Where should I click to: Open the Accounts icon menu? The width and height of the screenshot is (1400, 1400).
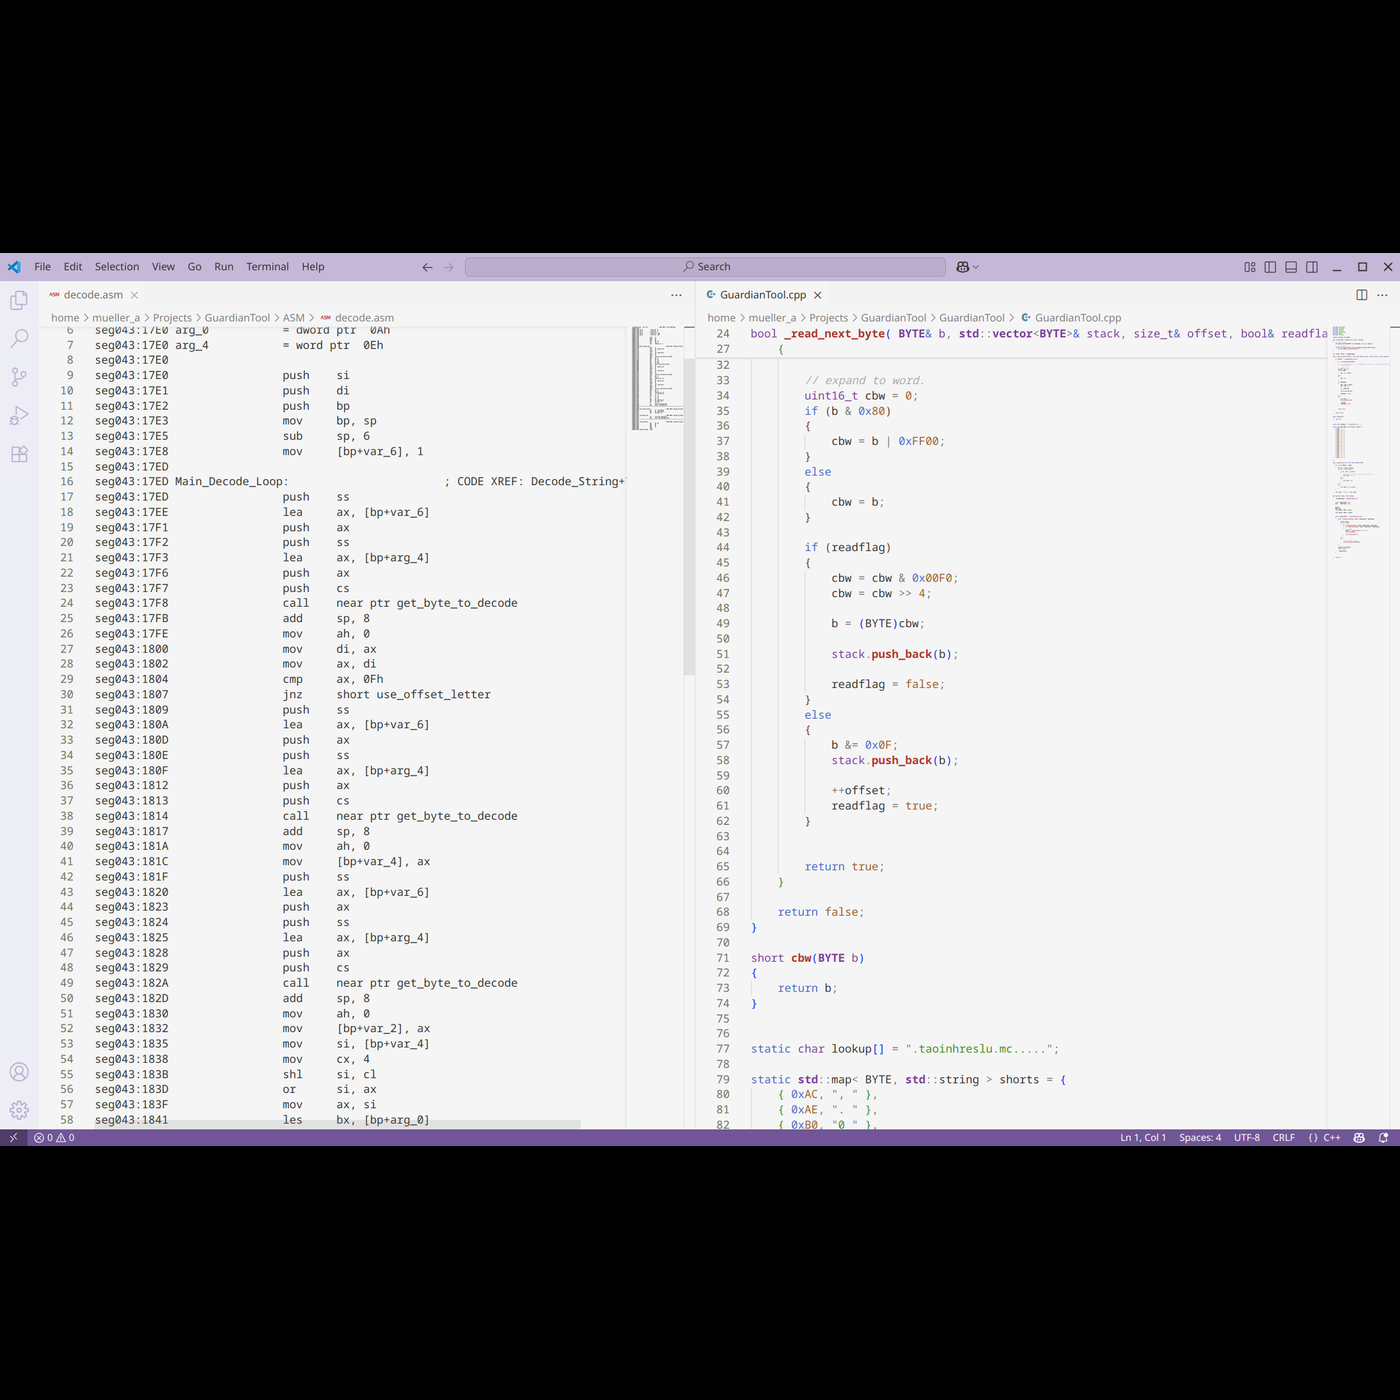coord(19,1072)
